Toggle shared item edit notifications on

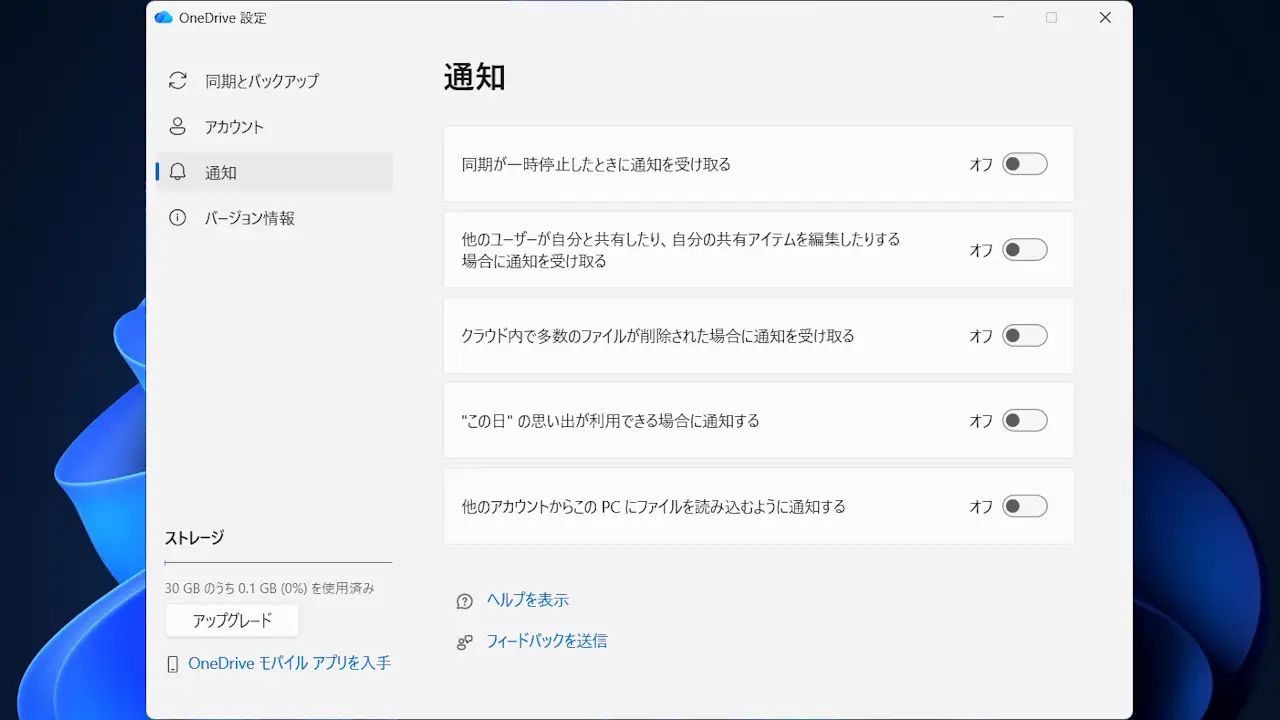point(1025,250)
